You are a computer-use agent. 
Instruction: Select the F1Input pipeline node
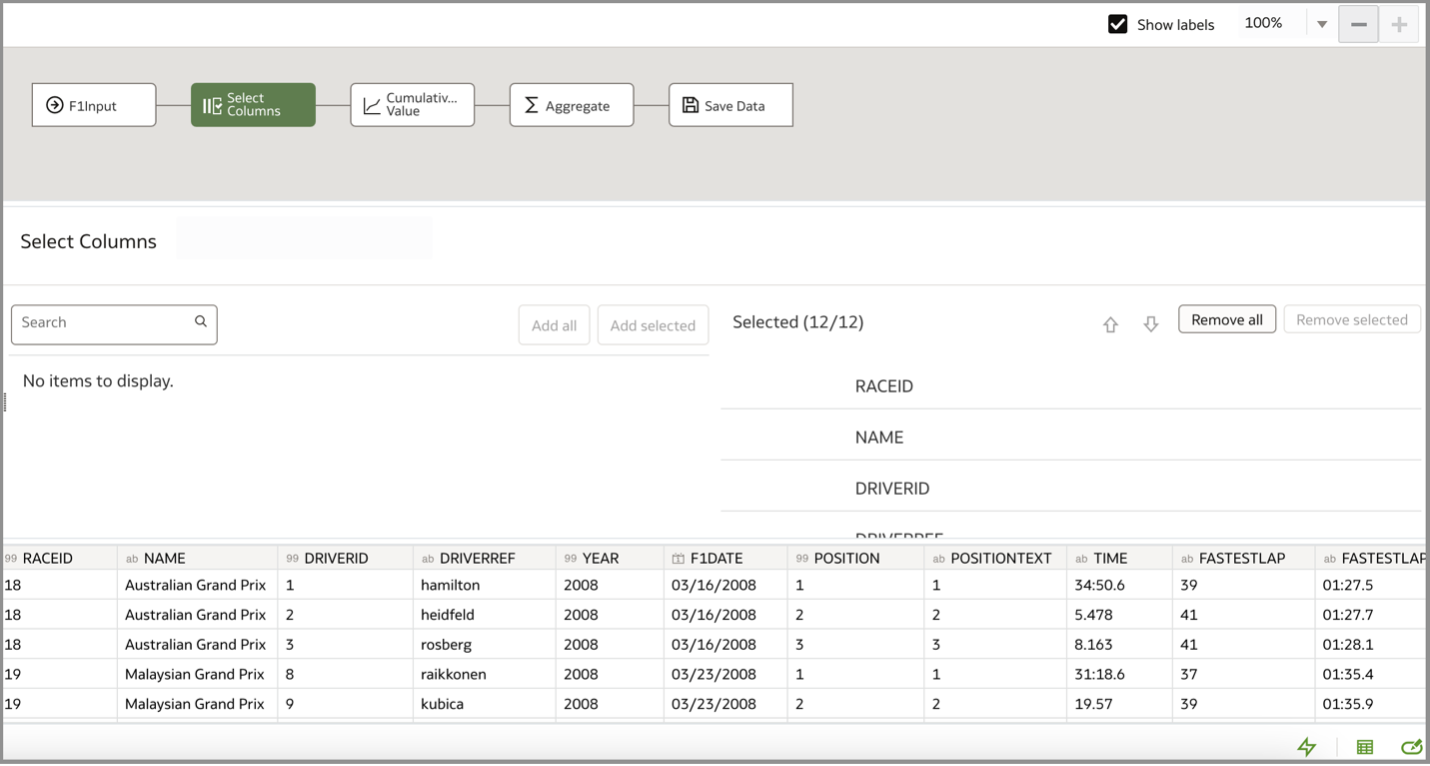(x=94, y=104)
